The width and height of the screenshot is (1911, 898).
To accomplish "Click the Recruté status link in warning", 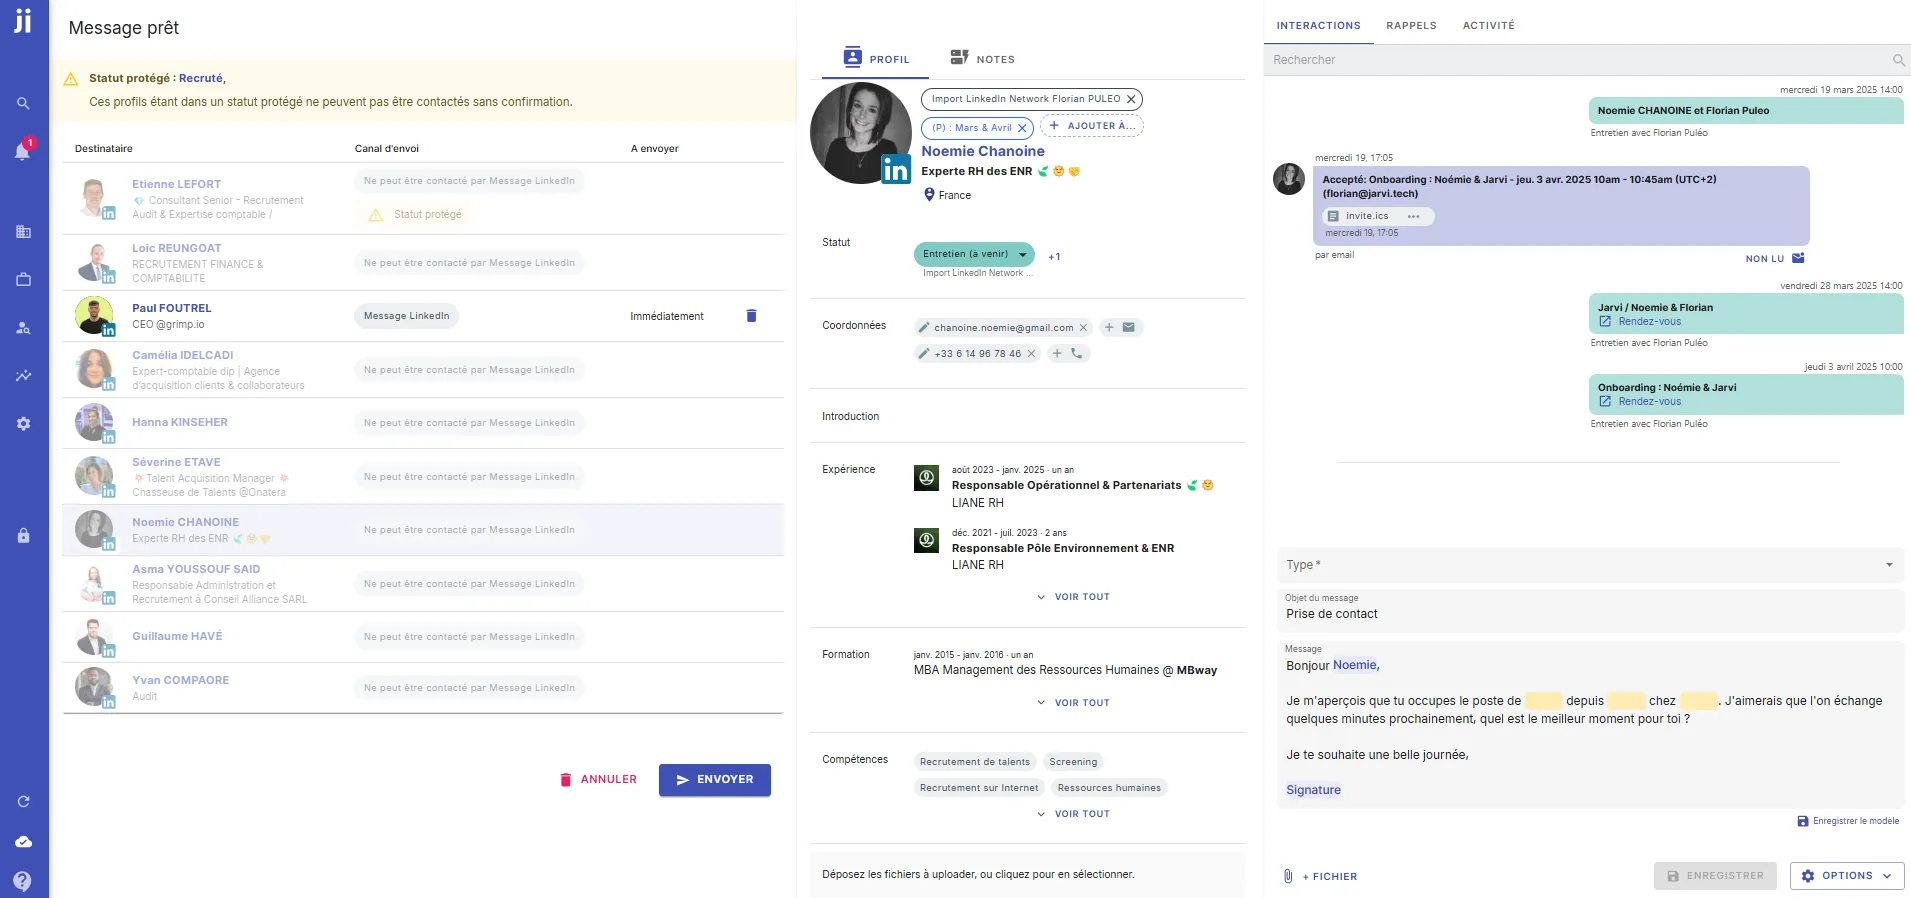I will point(201,78).
